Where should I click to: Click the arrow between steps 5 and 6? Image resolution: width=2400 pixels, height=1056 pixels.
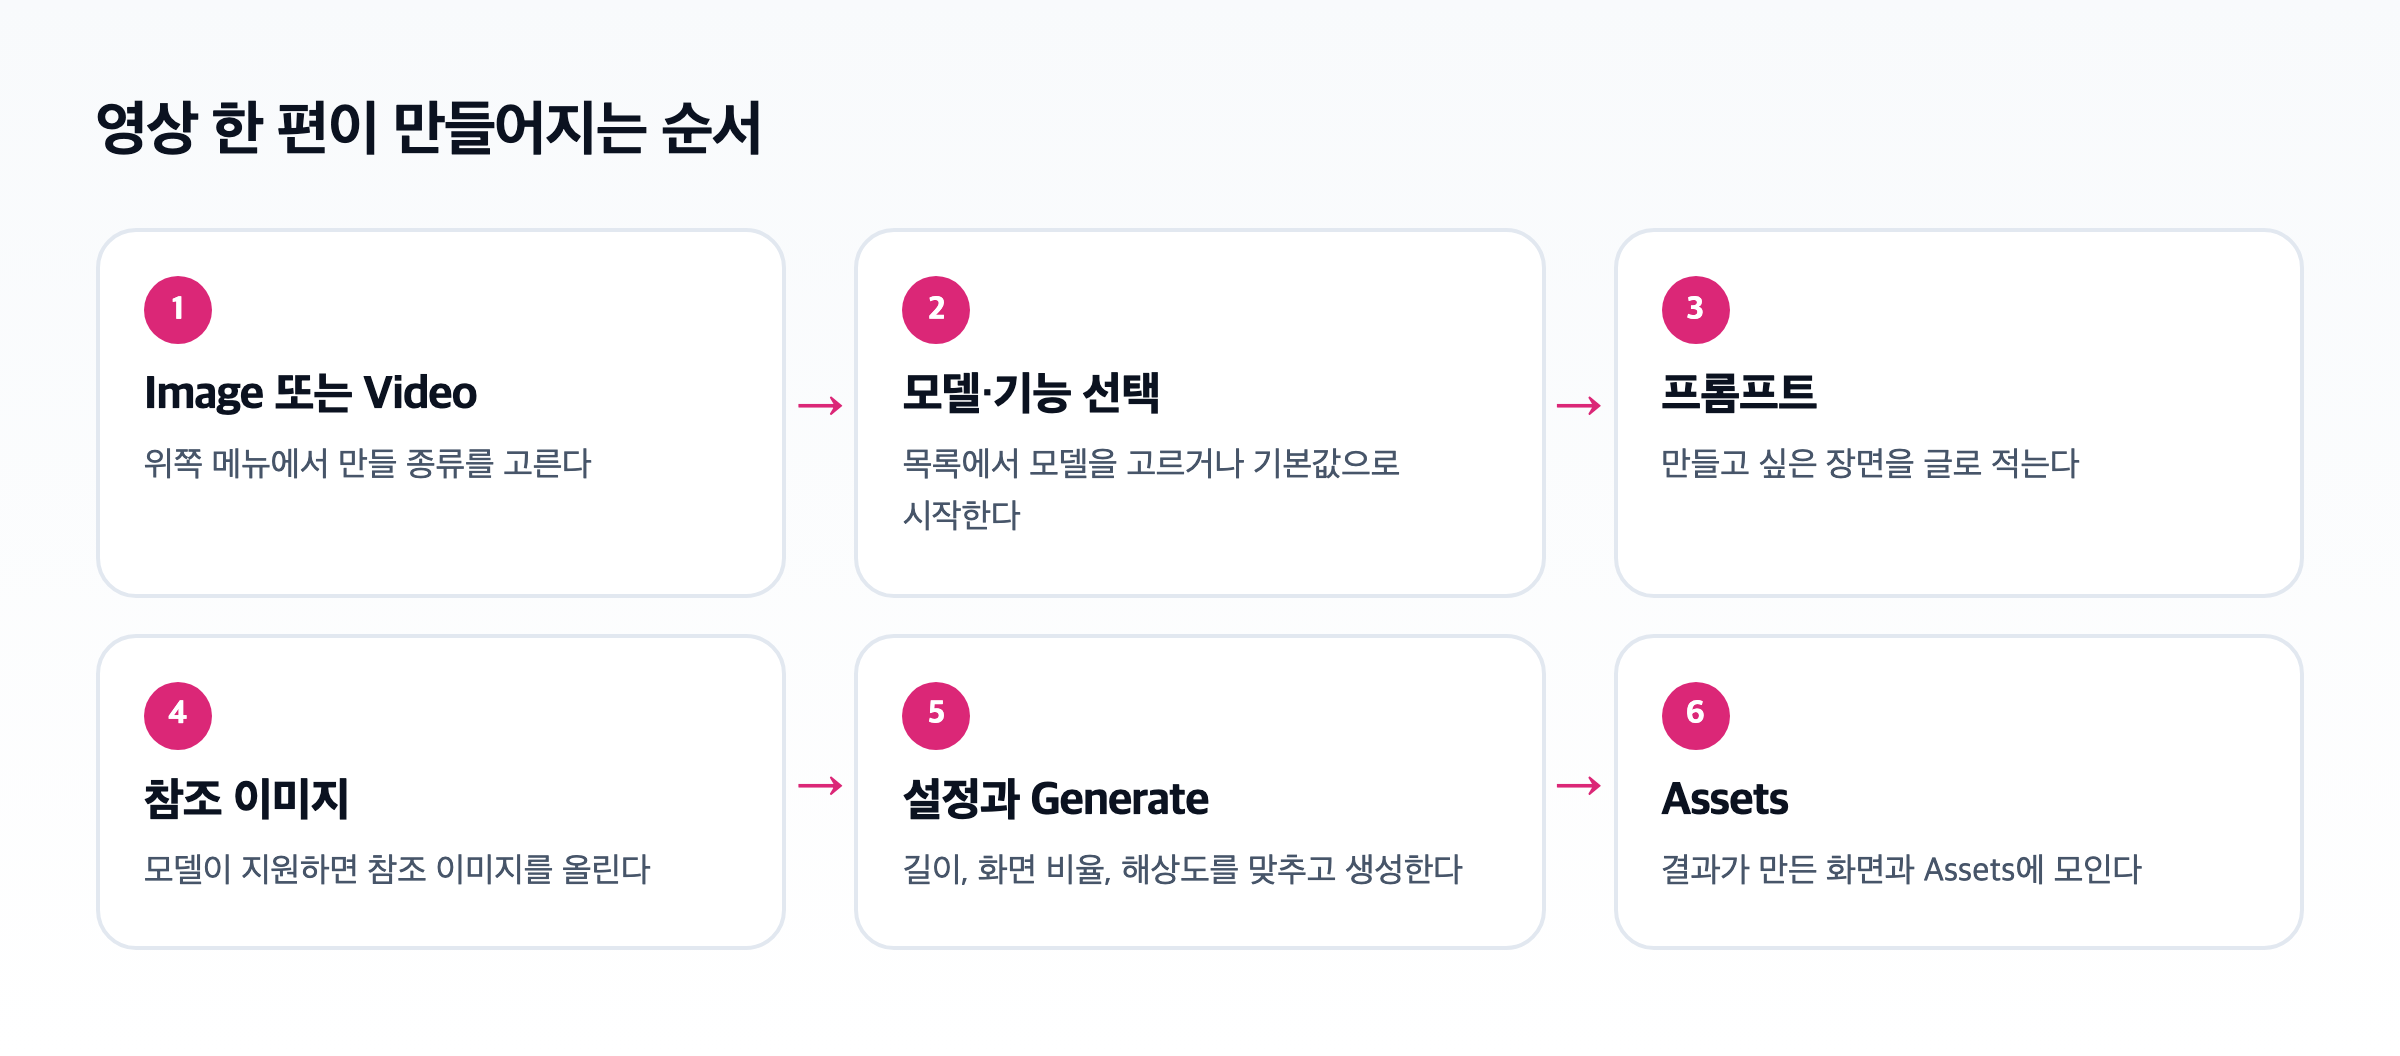(x=1580, y=786)
